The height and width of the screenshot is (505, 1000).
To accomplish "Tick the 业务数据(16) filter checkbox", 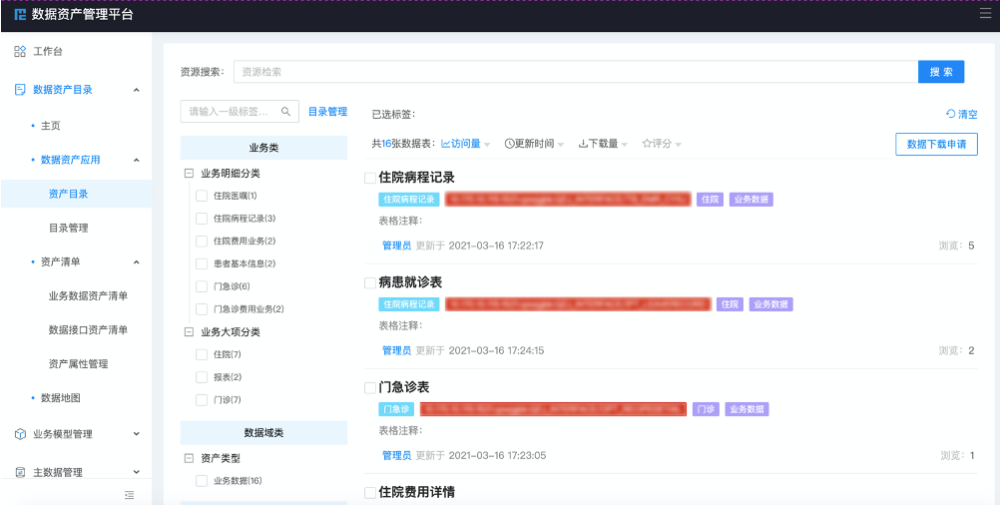I will 202,481.
